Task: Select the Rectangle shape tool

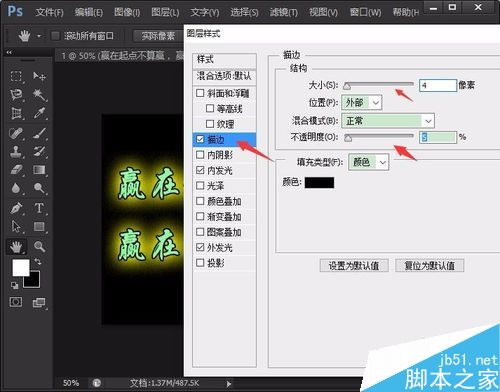Action: coord(39,227)
